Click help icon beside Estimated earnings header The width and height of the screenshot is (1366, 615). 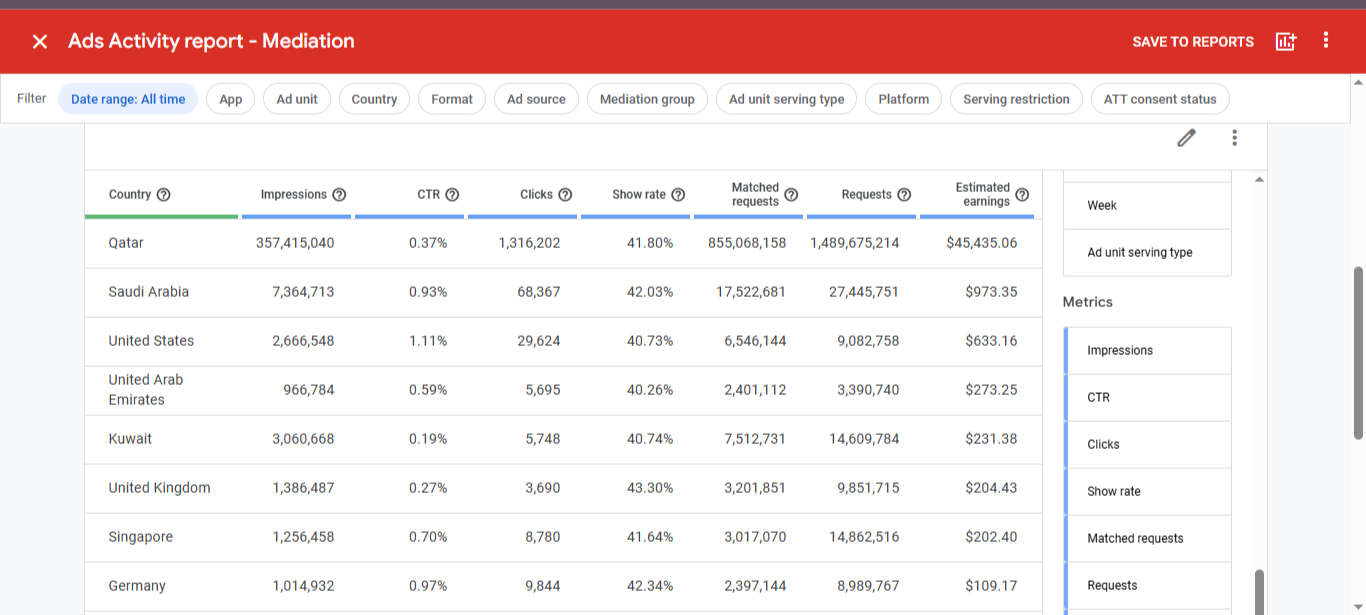point(1022,195)
